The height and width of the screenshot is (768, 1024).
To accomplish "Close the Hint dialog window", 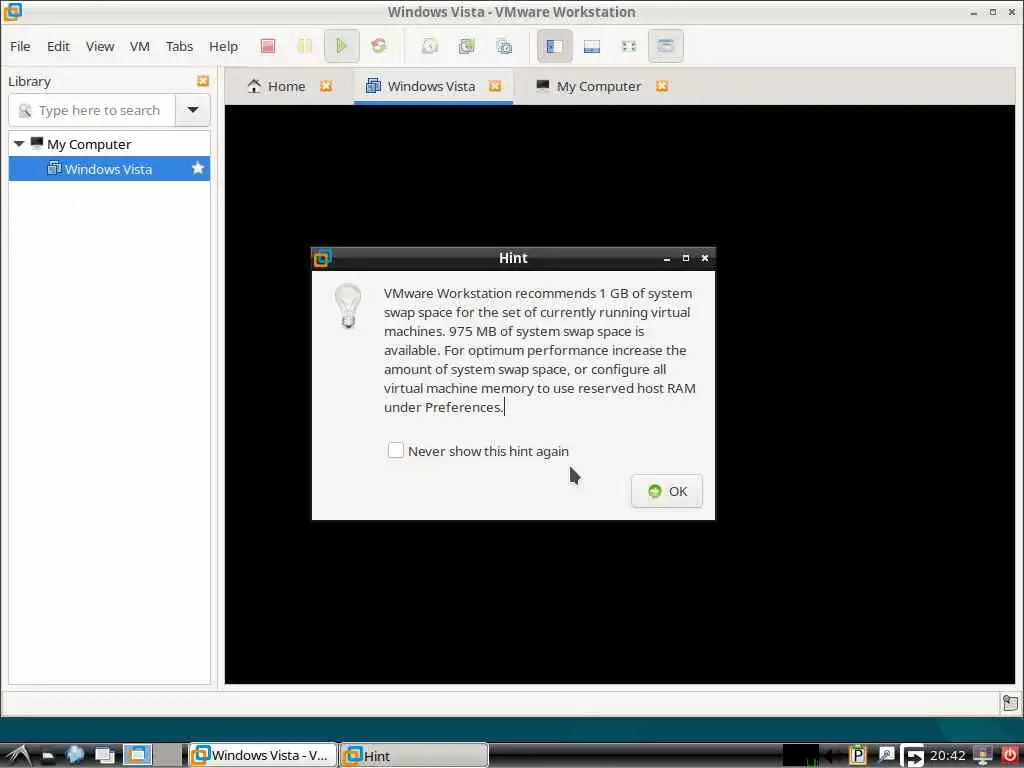I will pos(705,259).
